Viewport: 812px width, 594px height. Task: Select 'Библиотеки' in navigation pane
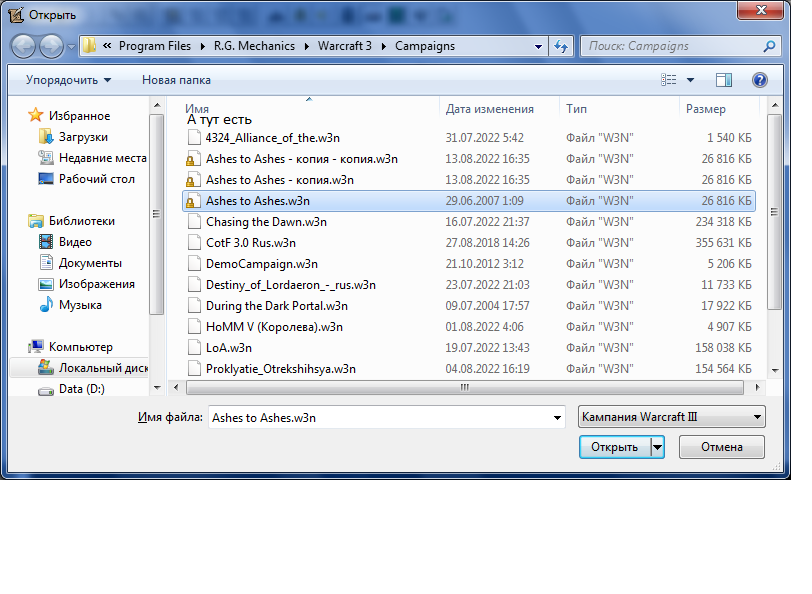coord(81,221)
